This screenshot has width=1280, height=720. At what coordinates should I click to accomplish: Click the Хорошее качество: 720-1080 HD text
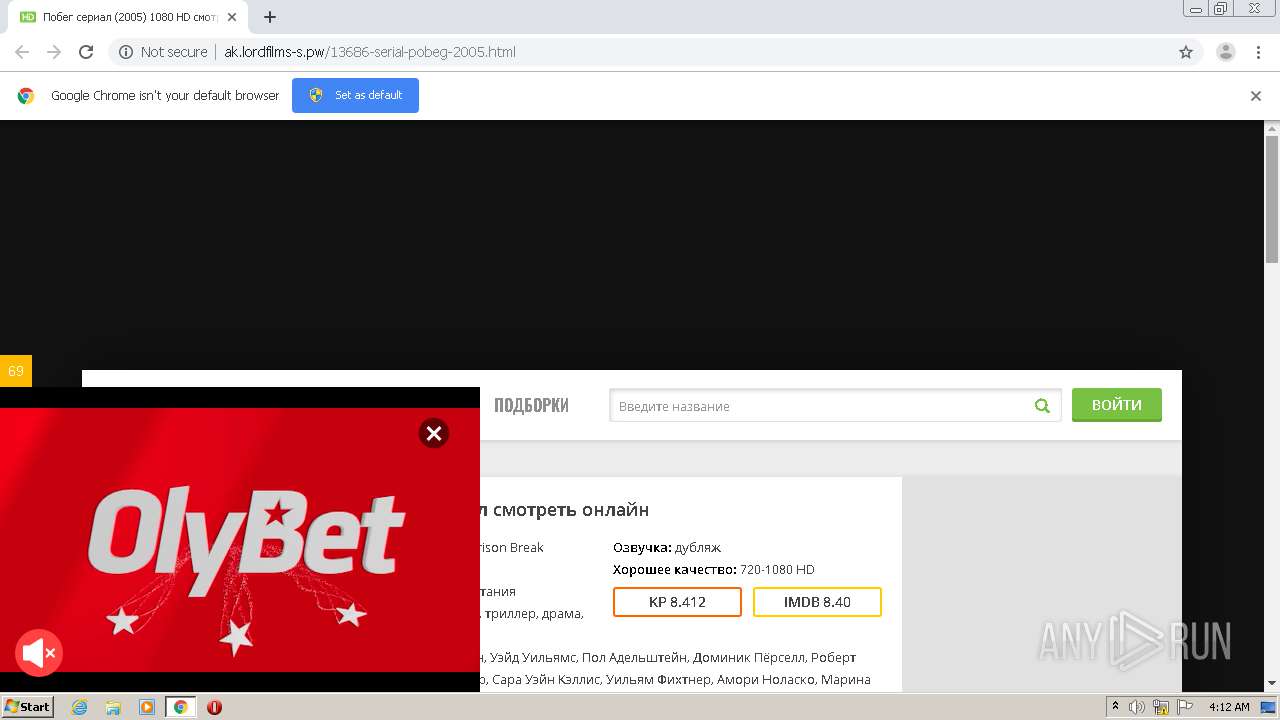pyautogui.click(x=713, y=569)
